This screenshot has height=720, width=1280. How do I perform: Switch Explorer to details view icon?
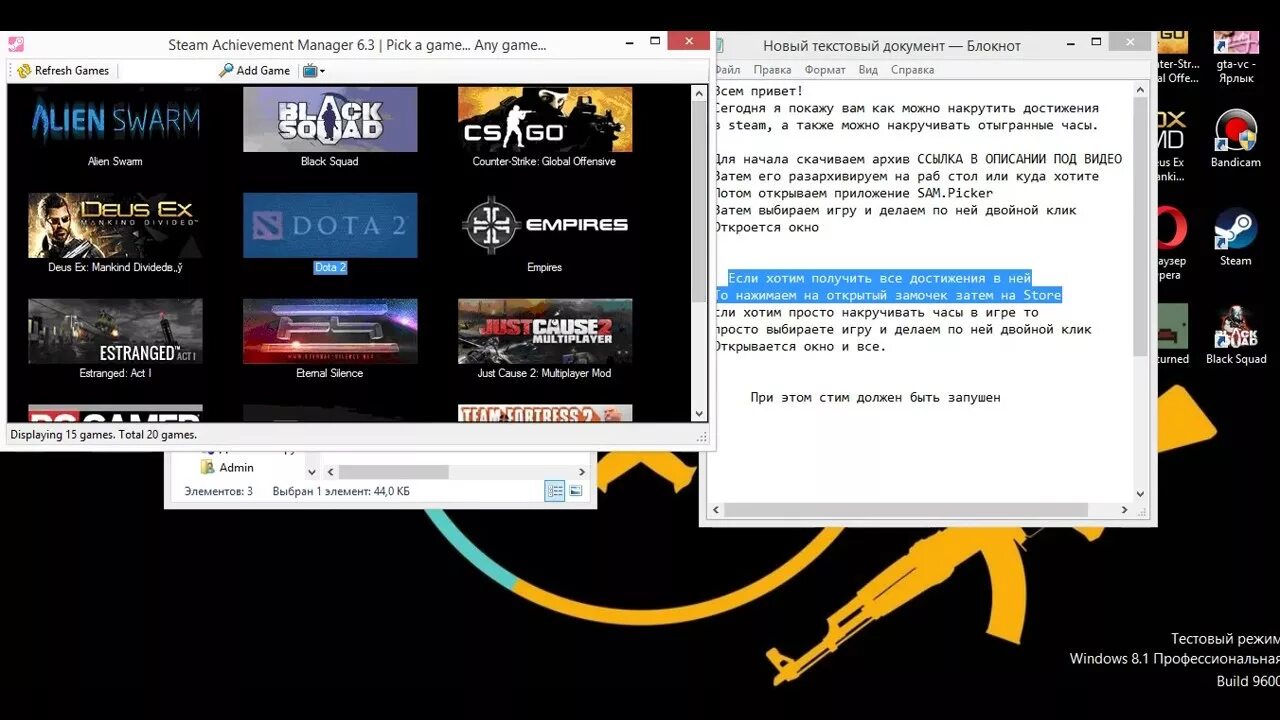pyautogui.click(x=554, y=491)
